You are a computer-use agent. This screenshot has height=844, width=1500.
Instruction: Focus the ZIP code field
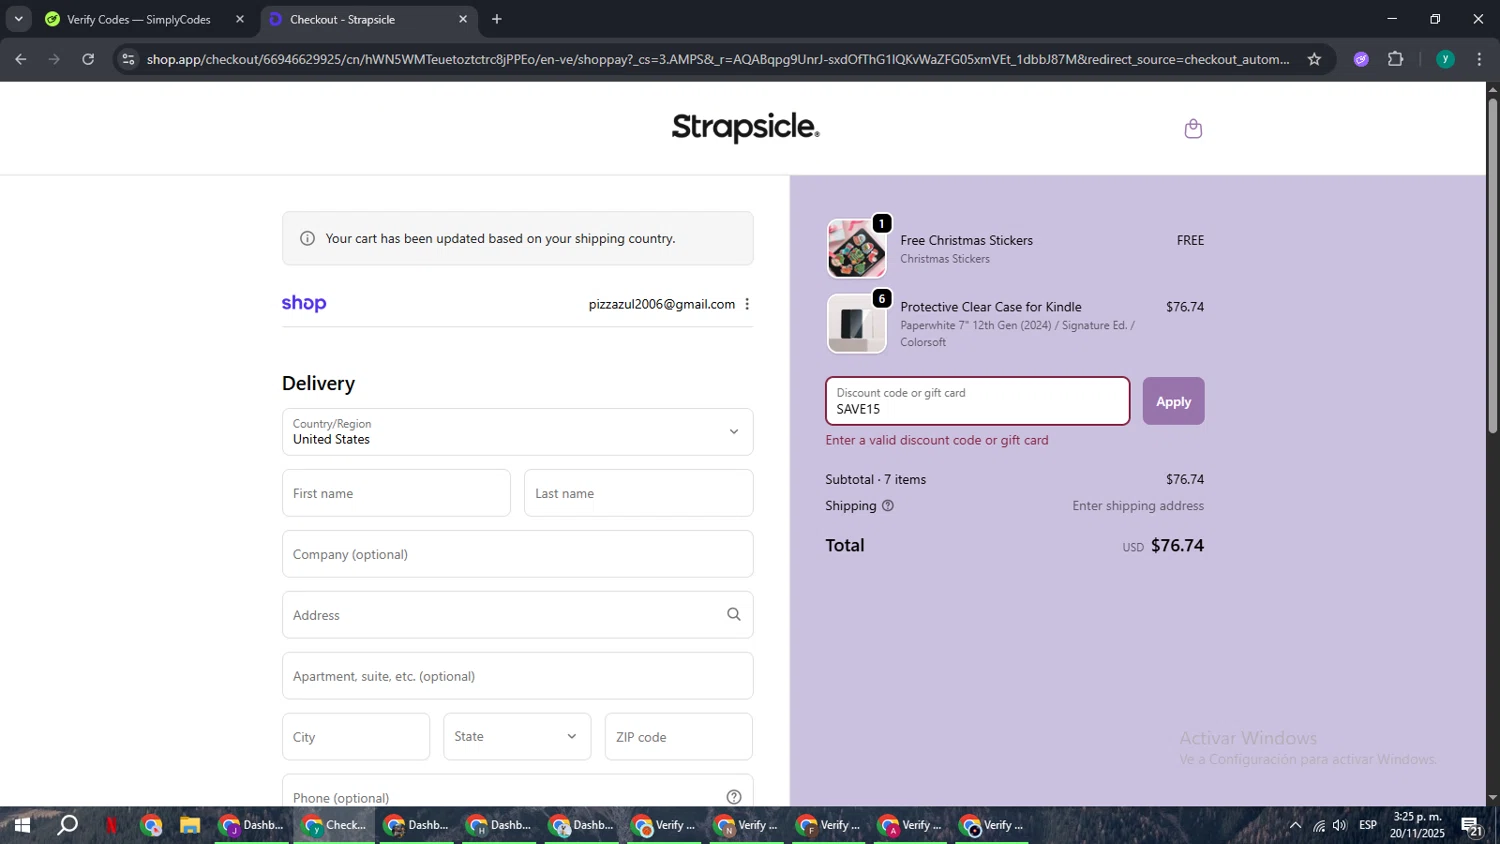coord(678,737)
